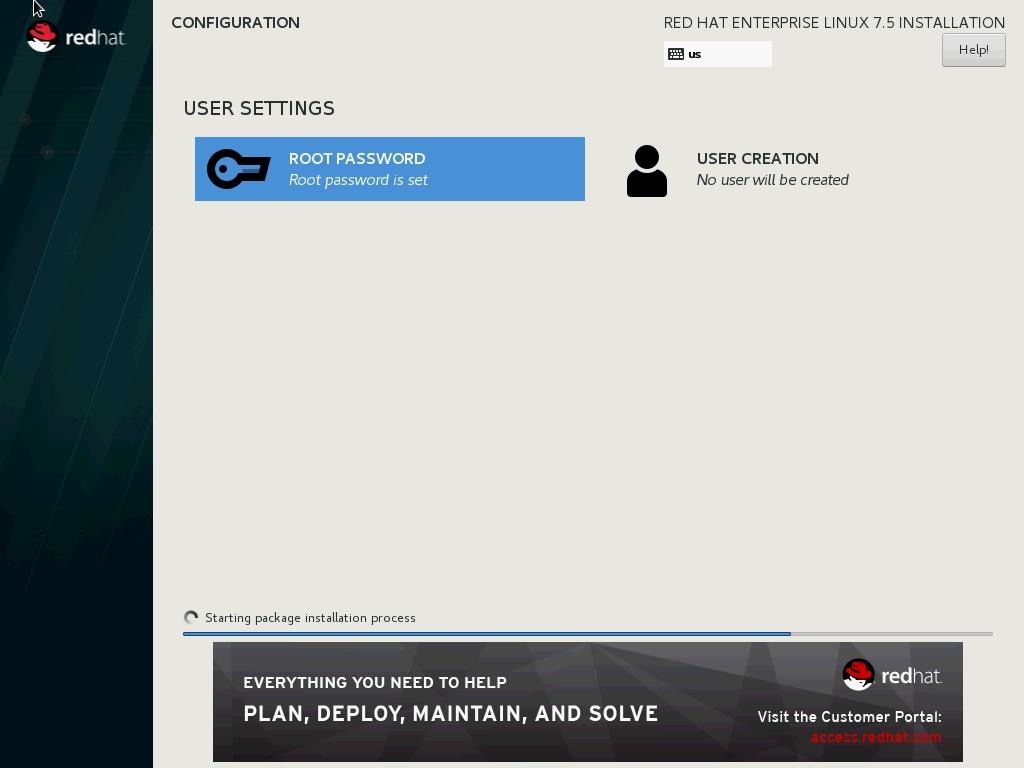The image size is (1024, 768).
Task: Click the Red Hat logo in banner
Action: pos(892,675)
